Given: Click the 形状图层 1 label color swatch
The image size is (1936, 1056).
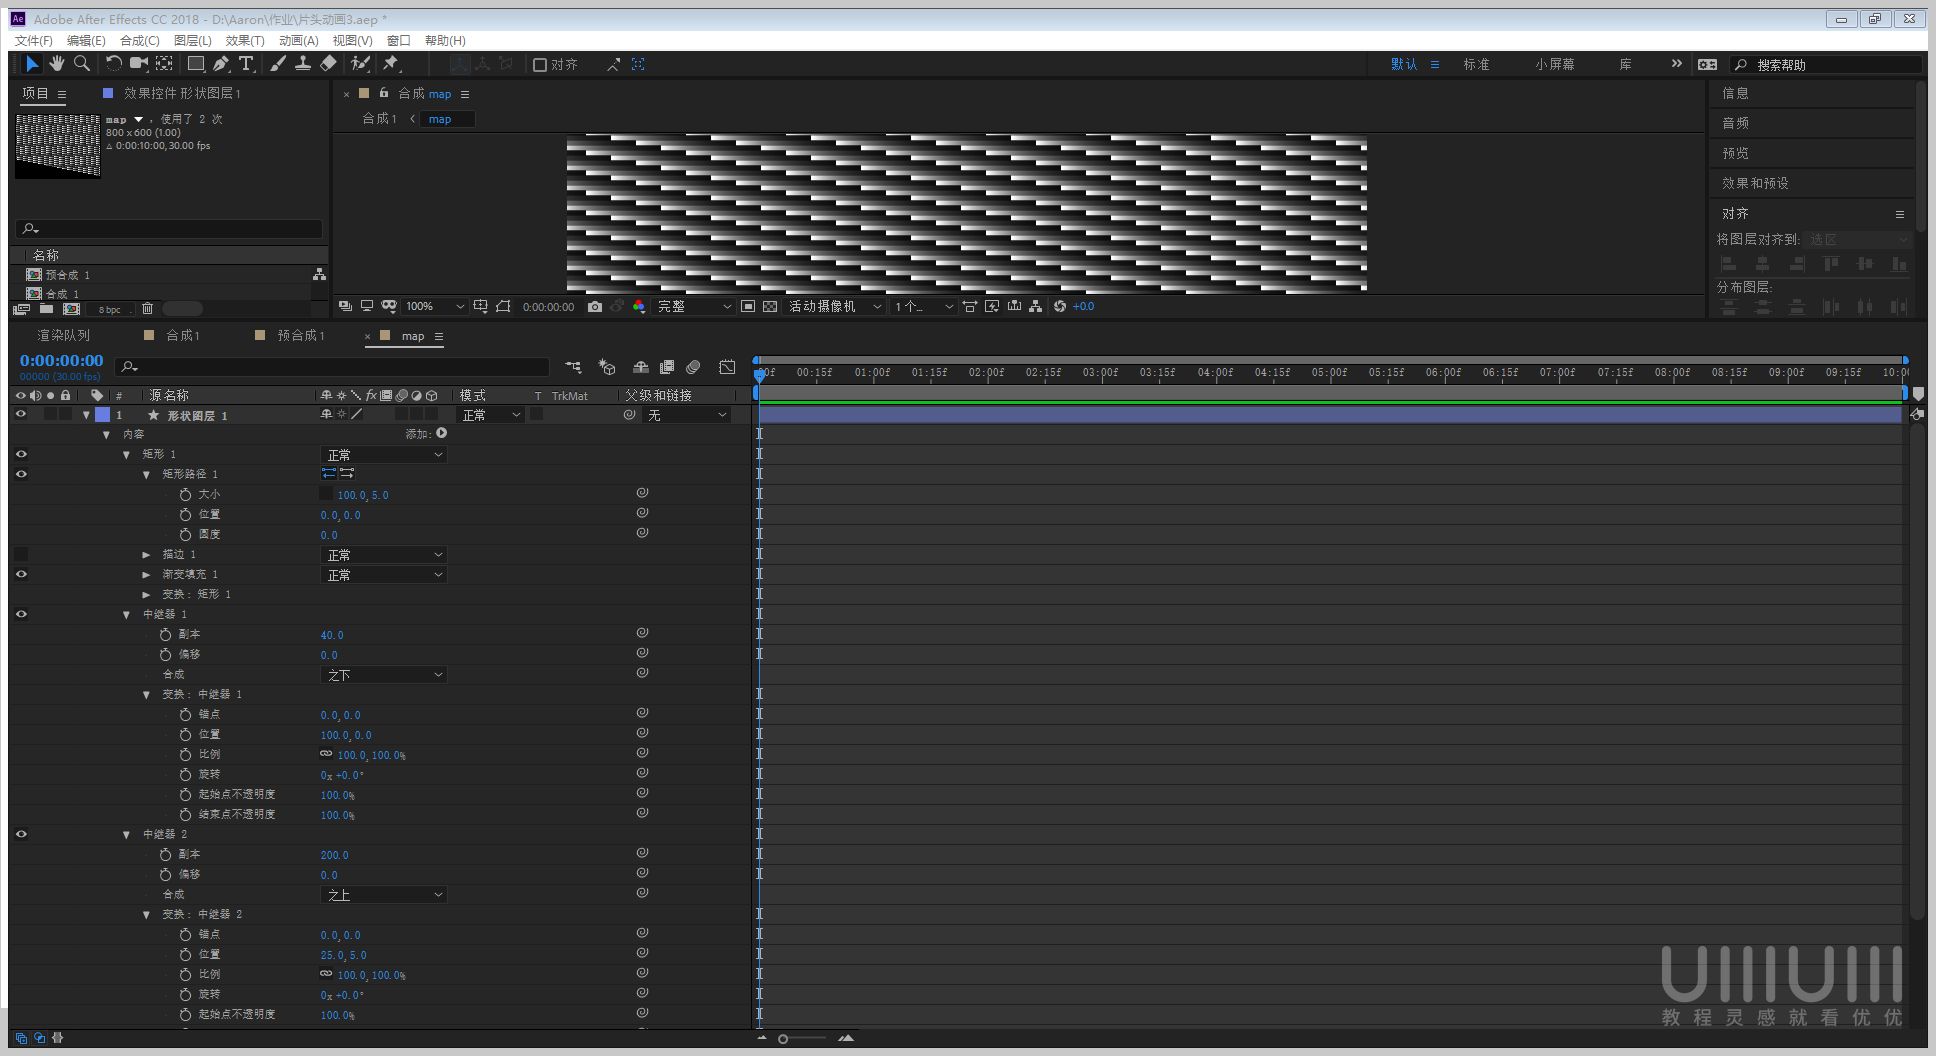Looking at the screenshot, I should [102, 414].
